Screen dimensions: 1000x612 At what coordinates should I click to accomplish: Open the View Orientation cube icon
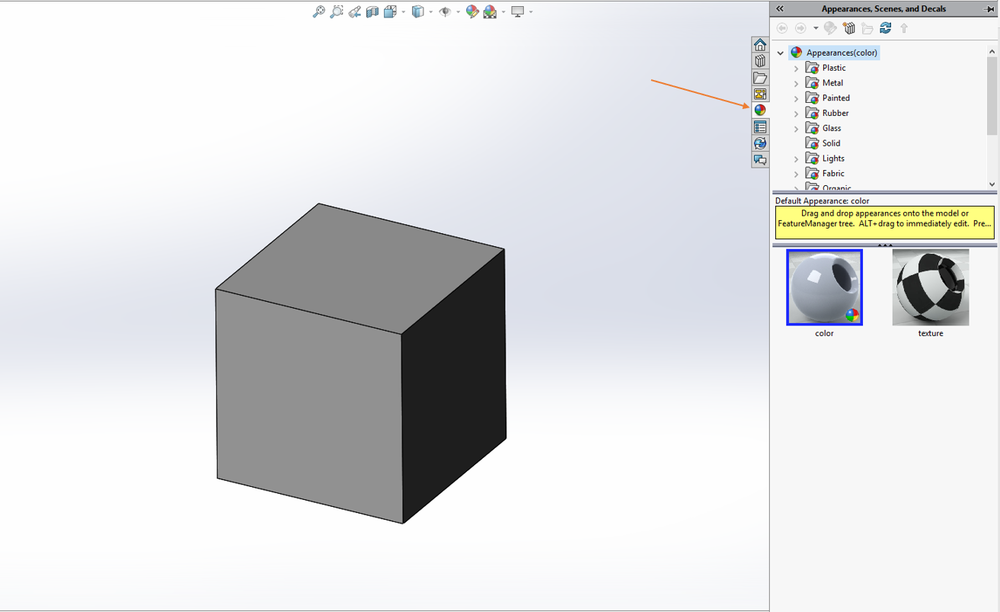pyautogui.click(x=390, y=11)
